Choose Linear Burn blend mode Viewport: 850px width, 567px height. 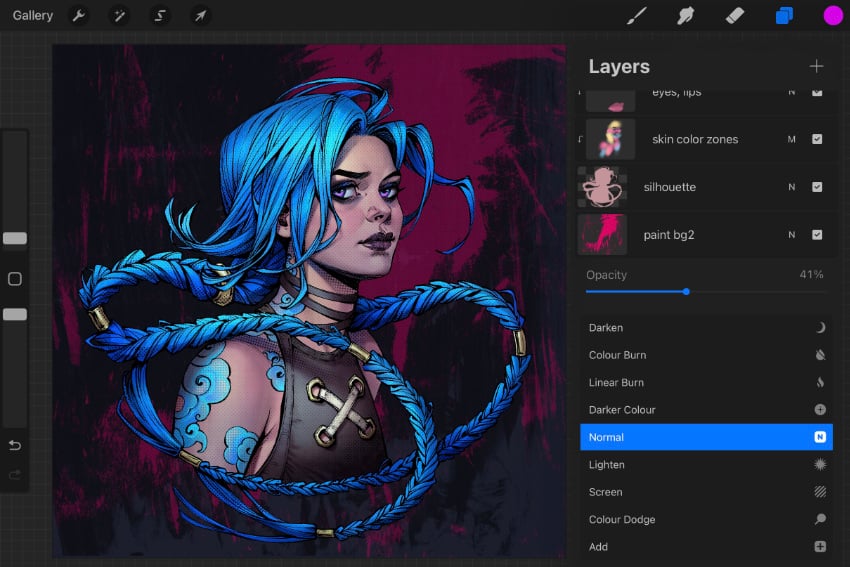tap(706, 382)
